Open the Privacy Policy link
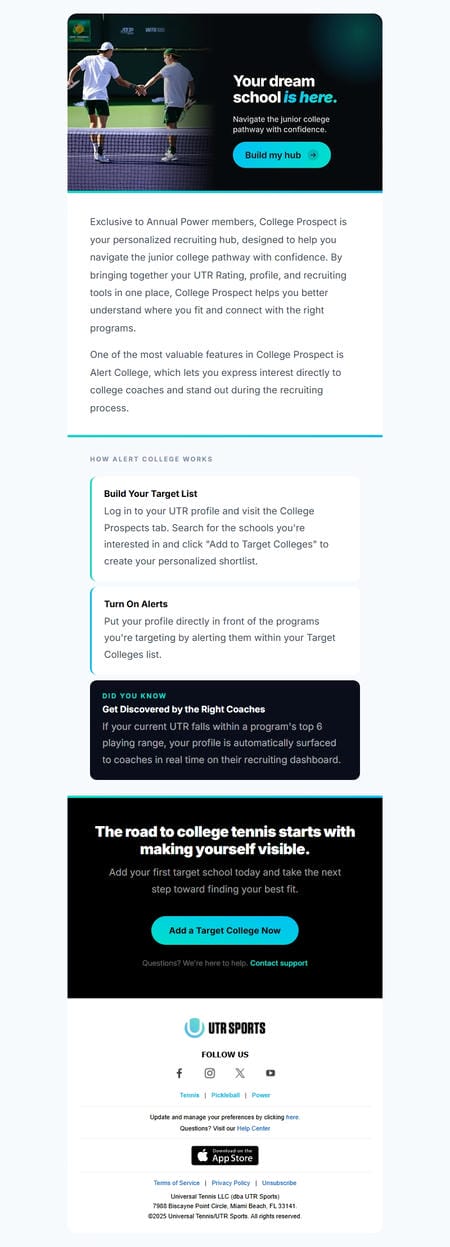450x1247 pixels. pyautogui.click(x=231, y=1183)
